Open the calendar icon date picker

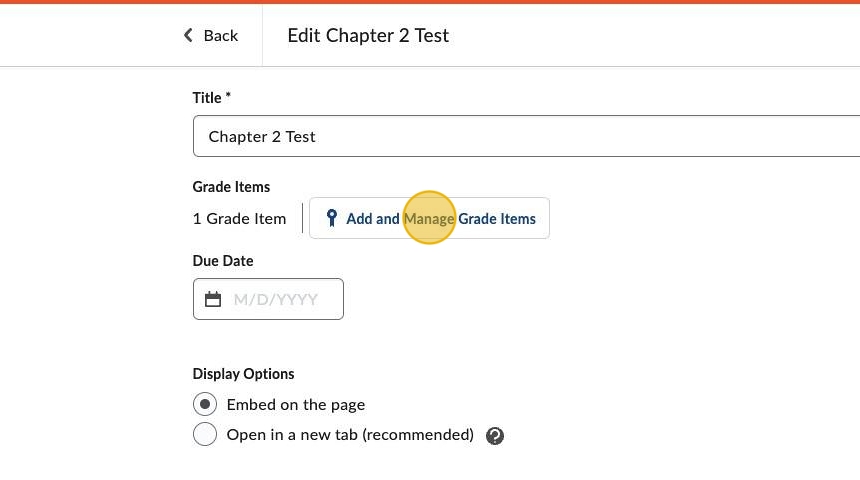click(213, 299)
